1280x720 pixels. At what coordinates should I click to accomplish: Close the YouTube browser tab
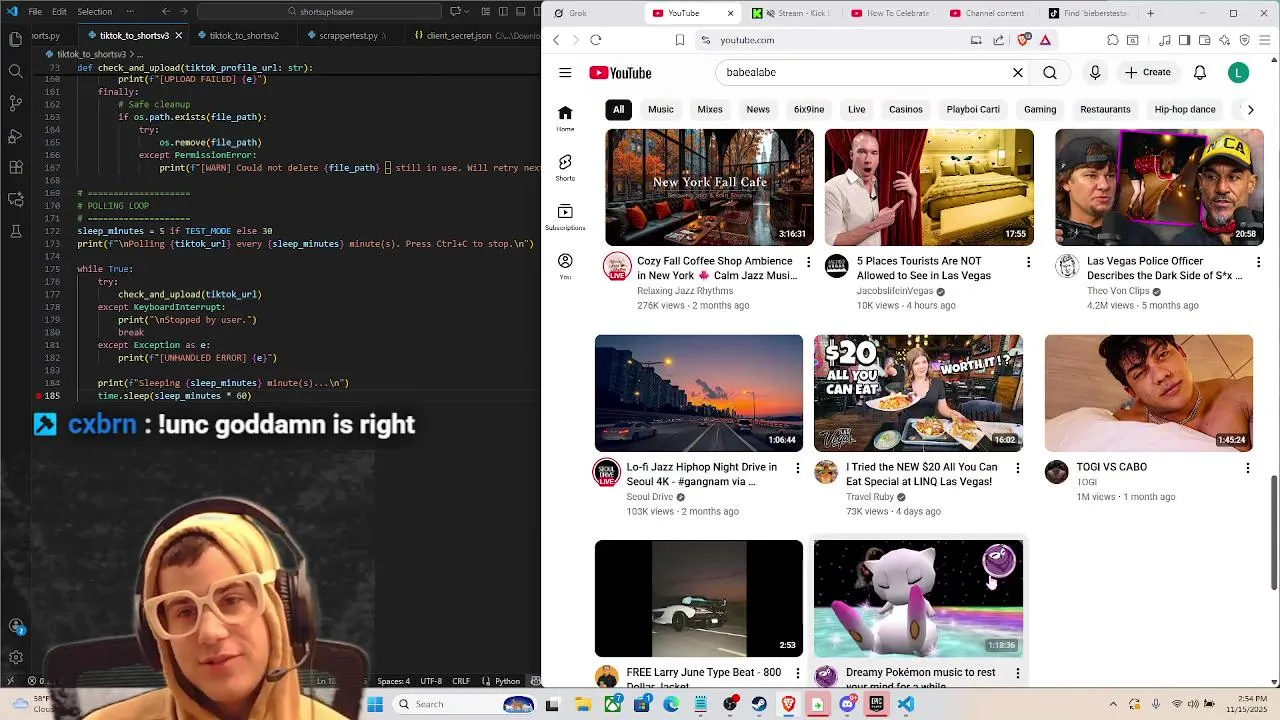730,13
